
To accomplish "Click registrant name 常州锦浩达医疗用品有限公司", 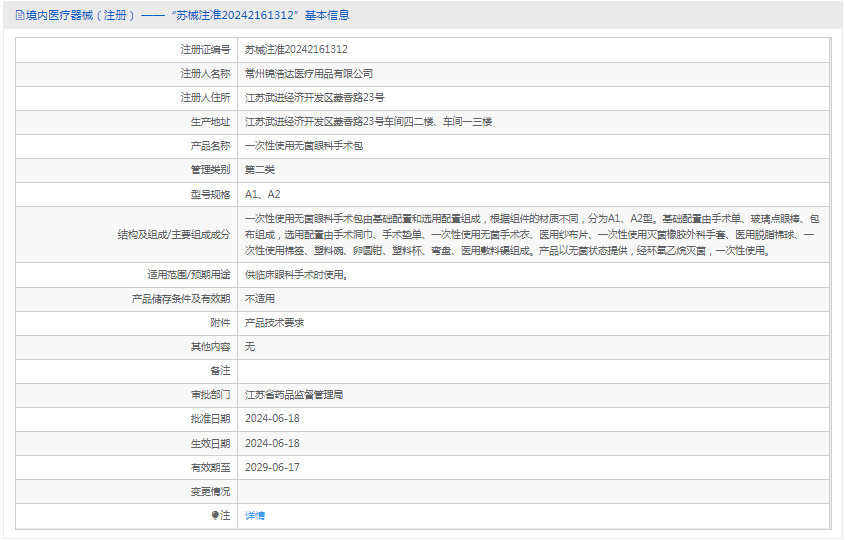I will [309, 74].
